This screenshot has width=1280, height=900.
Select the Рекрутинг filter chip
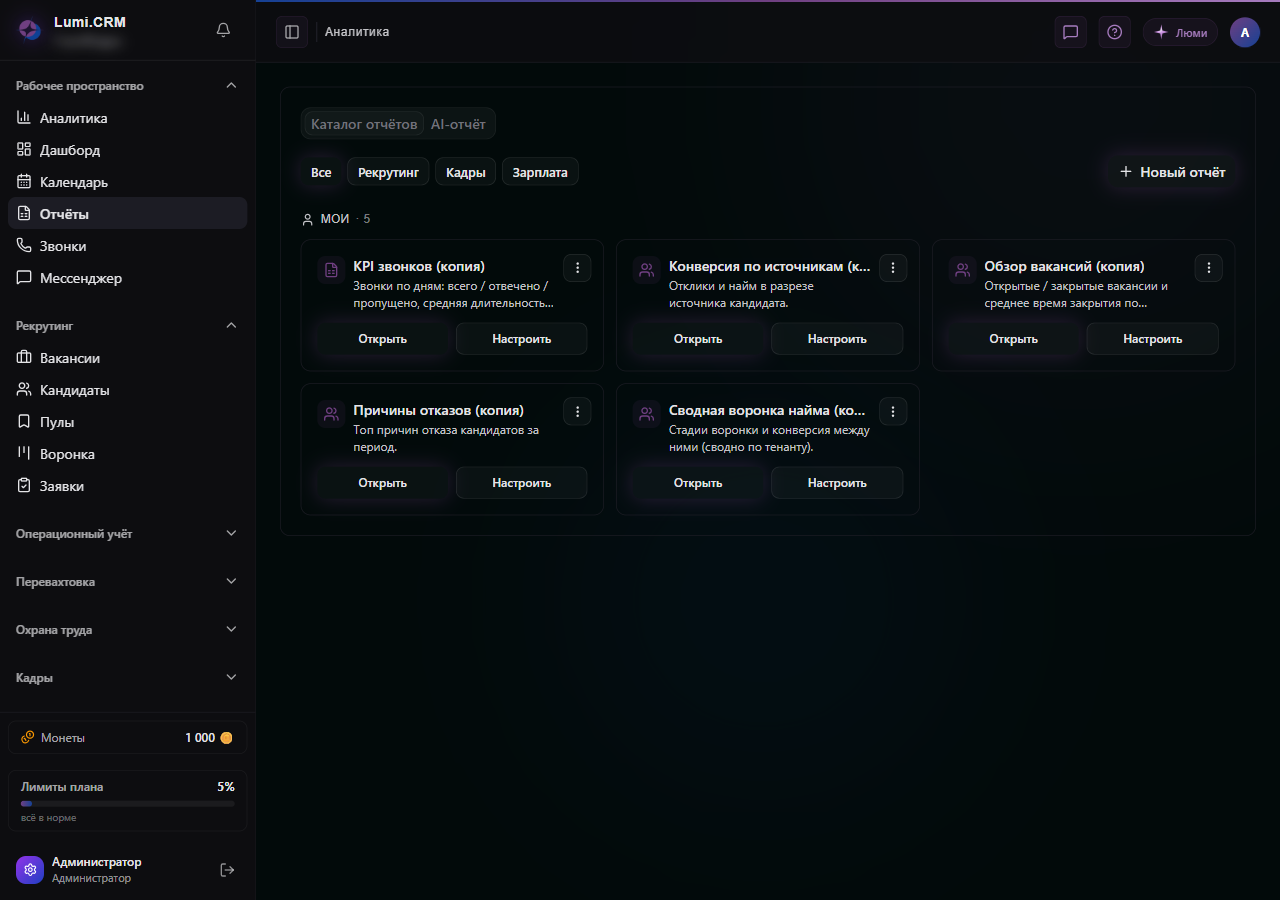click(388, 172)
